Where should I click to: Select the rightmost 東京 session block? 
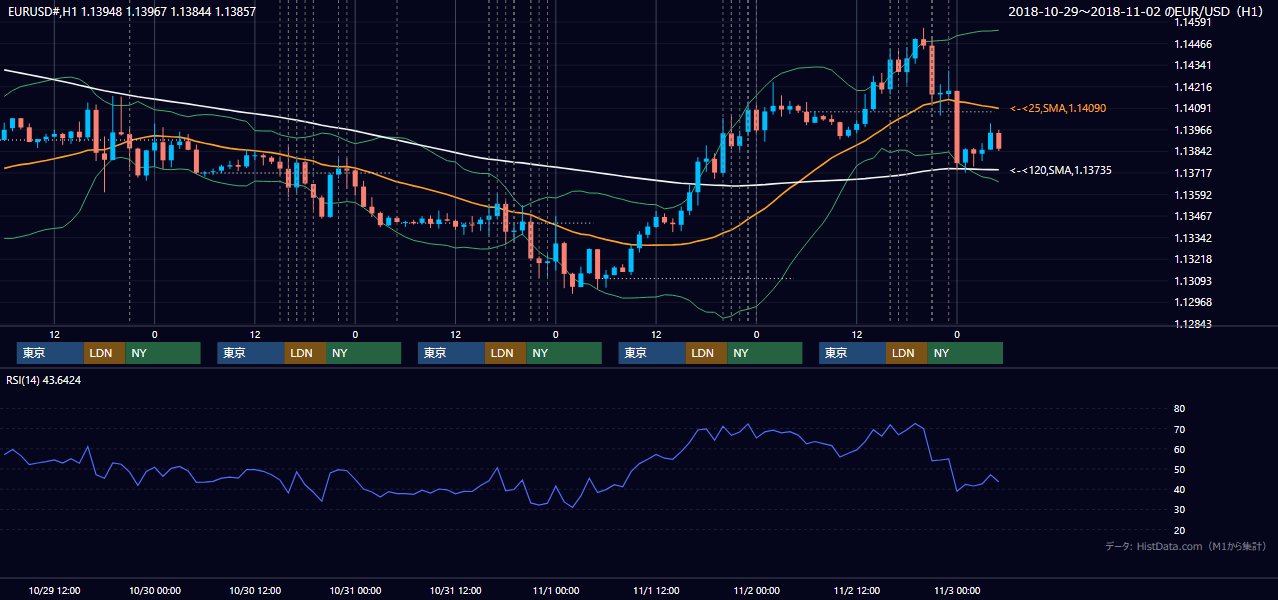(x=852, y=353)
